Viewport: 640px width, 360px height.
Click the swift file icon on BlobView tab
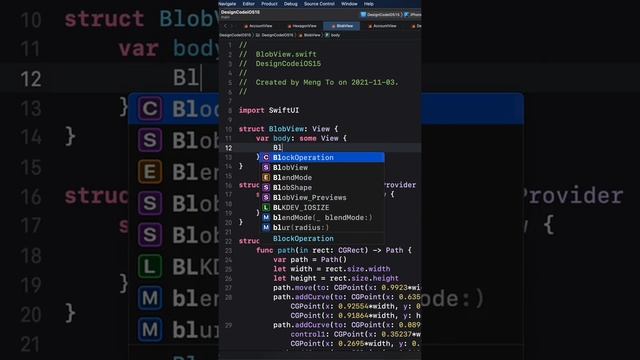click(x=333, y=26)
